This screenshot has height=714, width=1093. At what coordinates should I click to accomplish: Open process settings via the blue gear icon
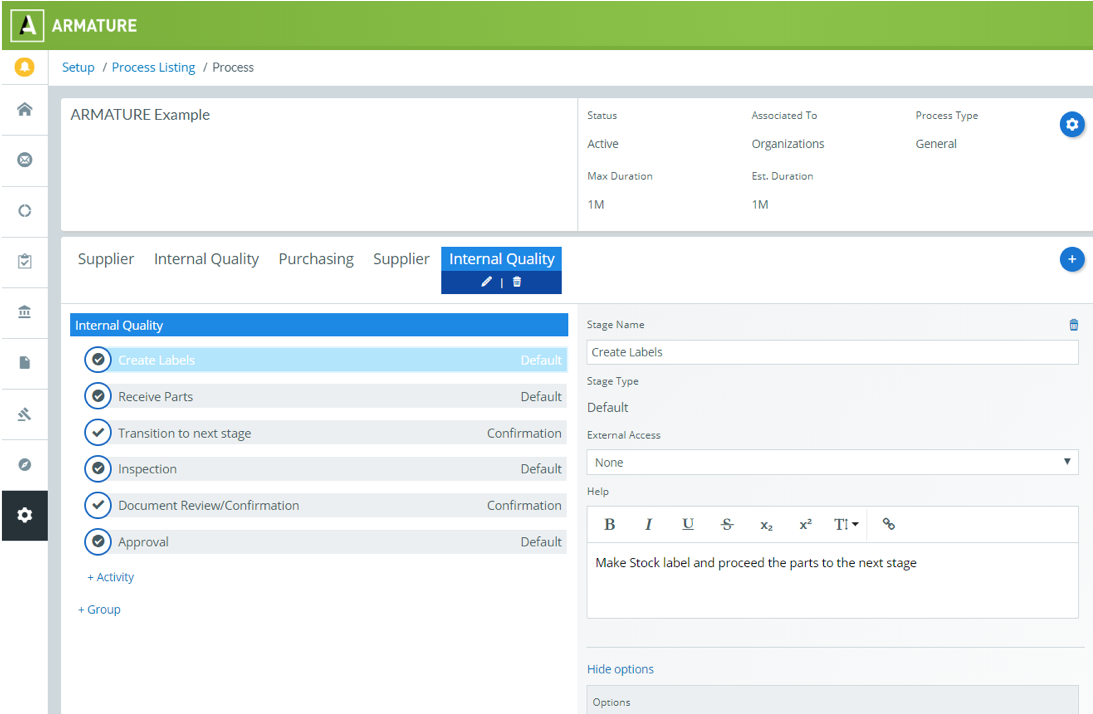pyautogui.click(x=1072, y=124)
